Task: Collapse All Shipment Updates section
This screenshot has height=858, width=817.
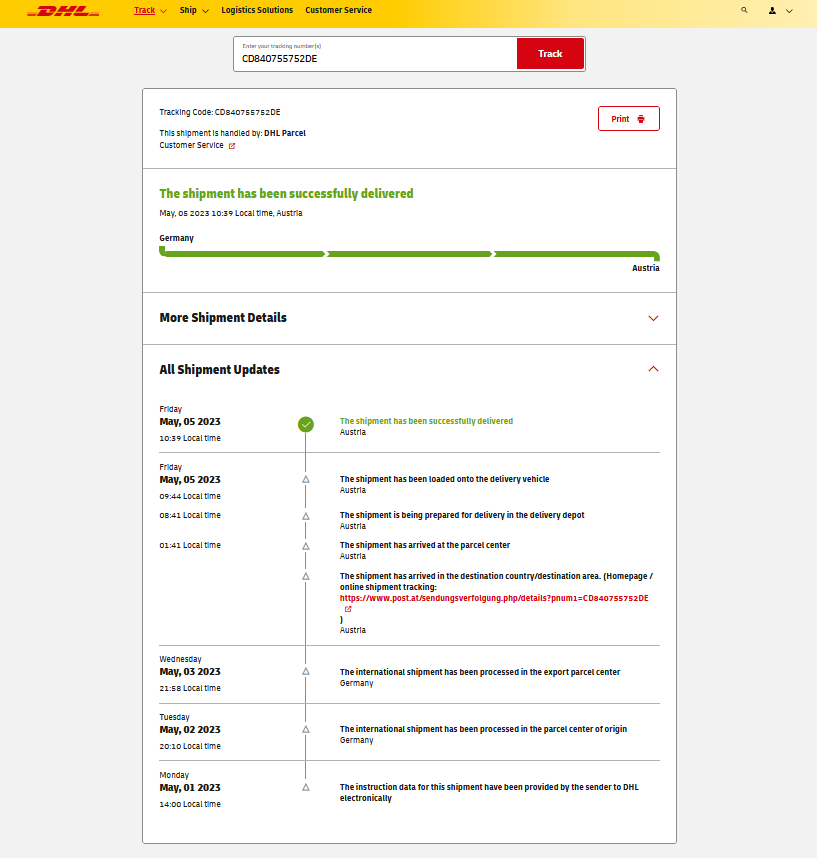Action: point(653,369)
